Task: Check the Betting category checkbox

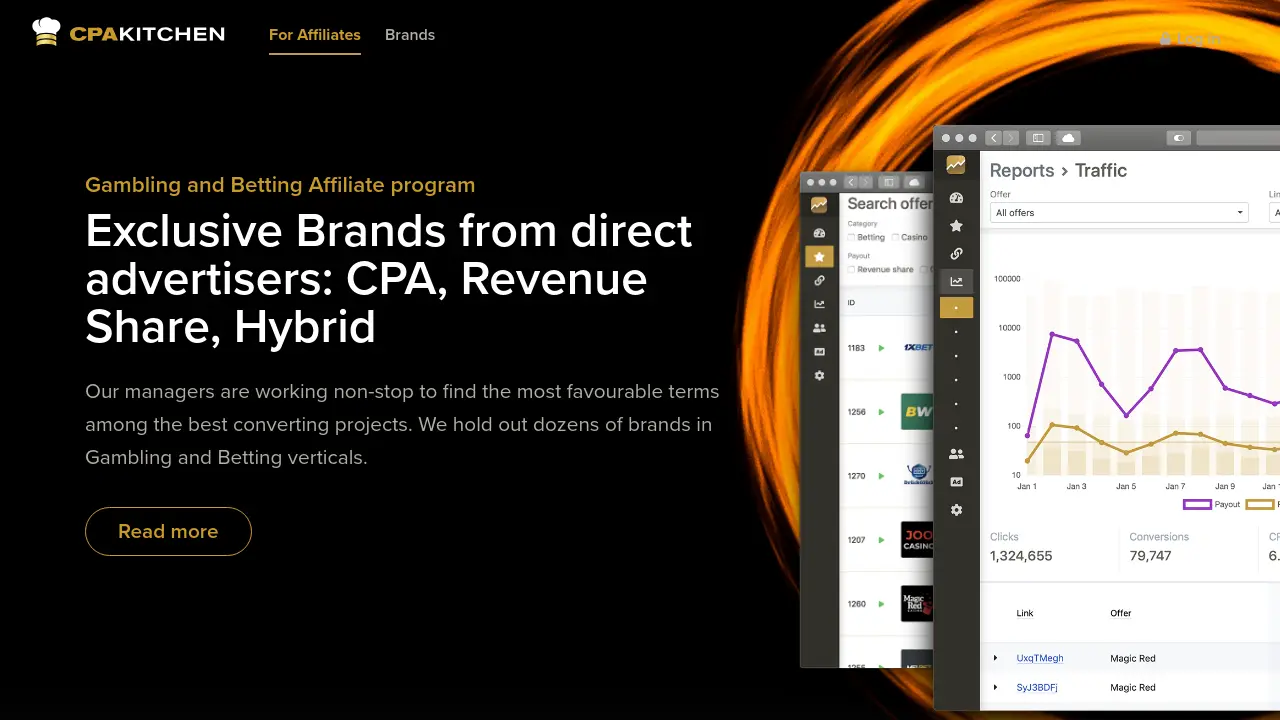Action: click(851, 238)
